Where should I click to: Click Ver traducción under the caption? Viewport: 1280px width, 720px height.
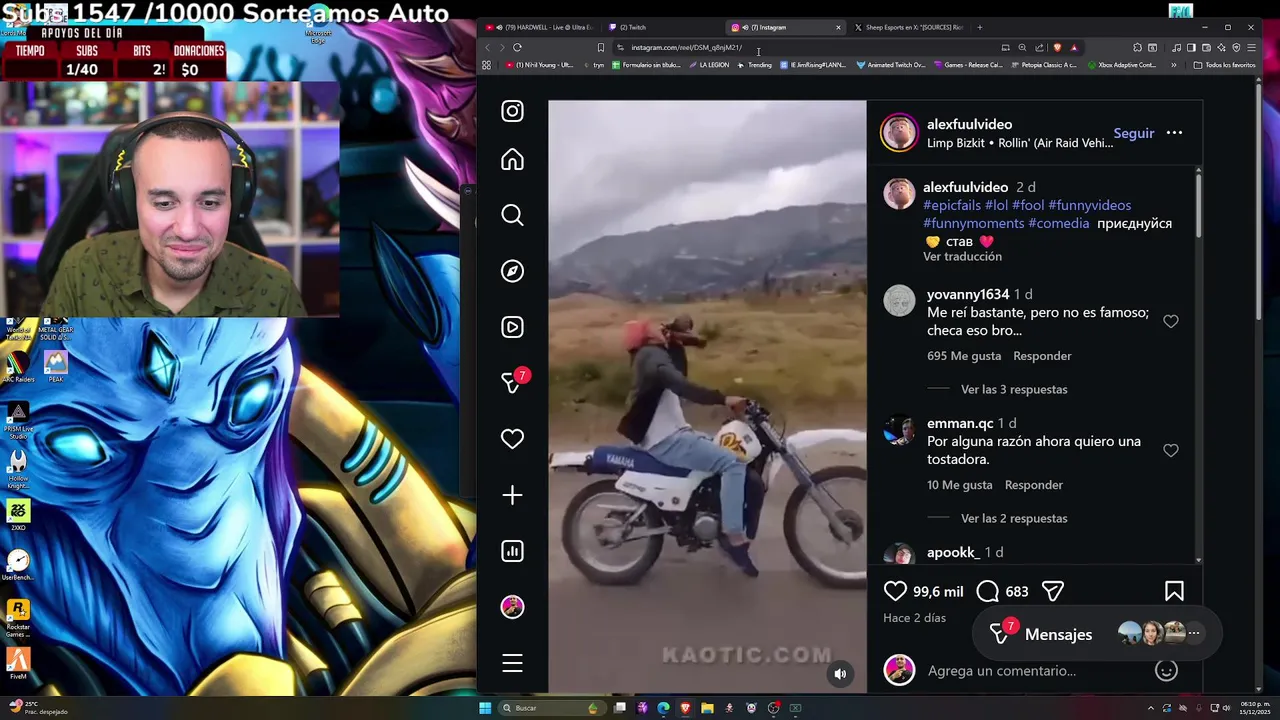click(x=962, y=256)
